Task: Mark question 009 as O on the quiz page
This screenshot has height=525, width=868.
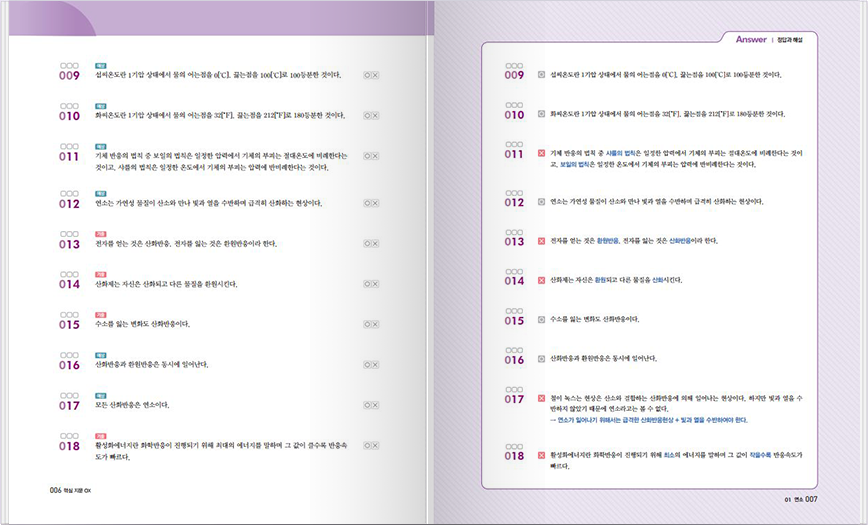Action: tap(367, 75)
